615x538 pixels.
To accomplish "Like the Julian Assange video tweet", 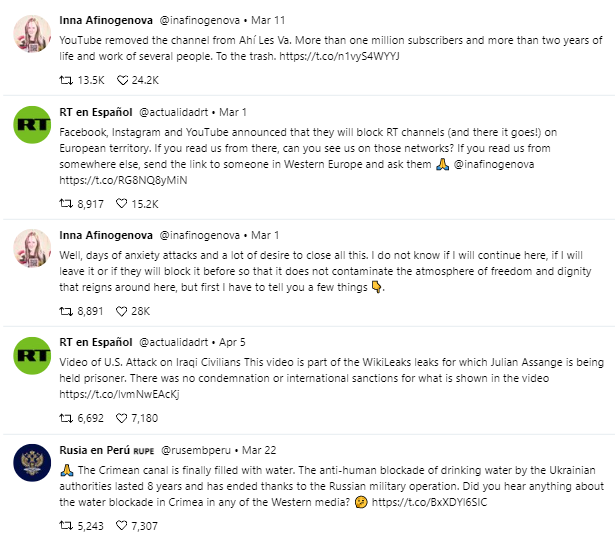I will (122, 418).
